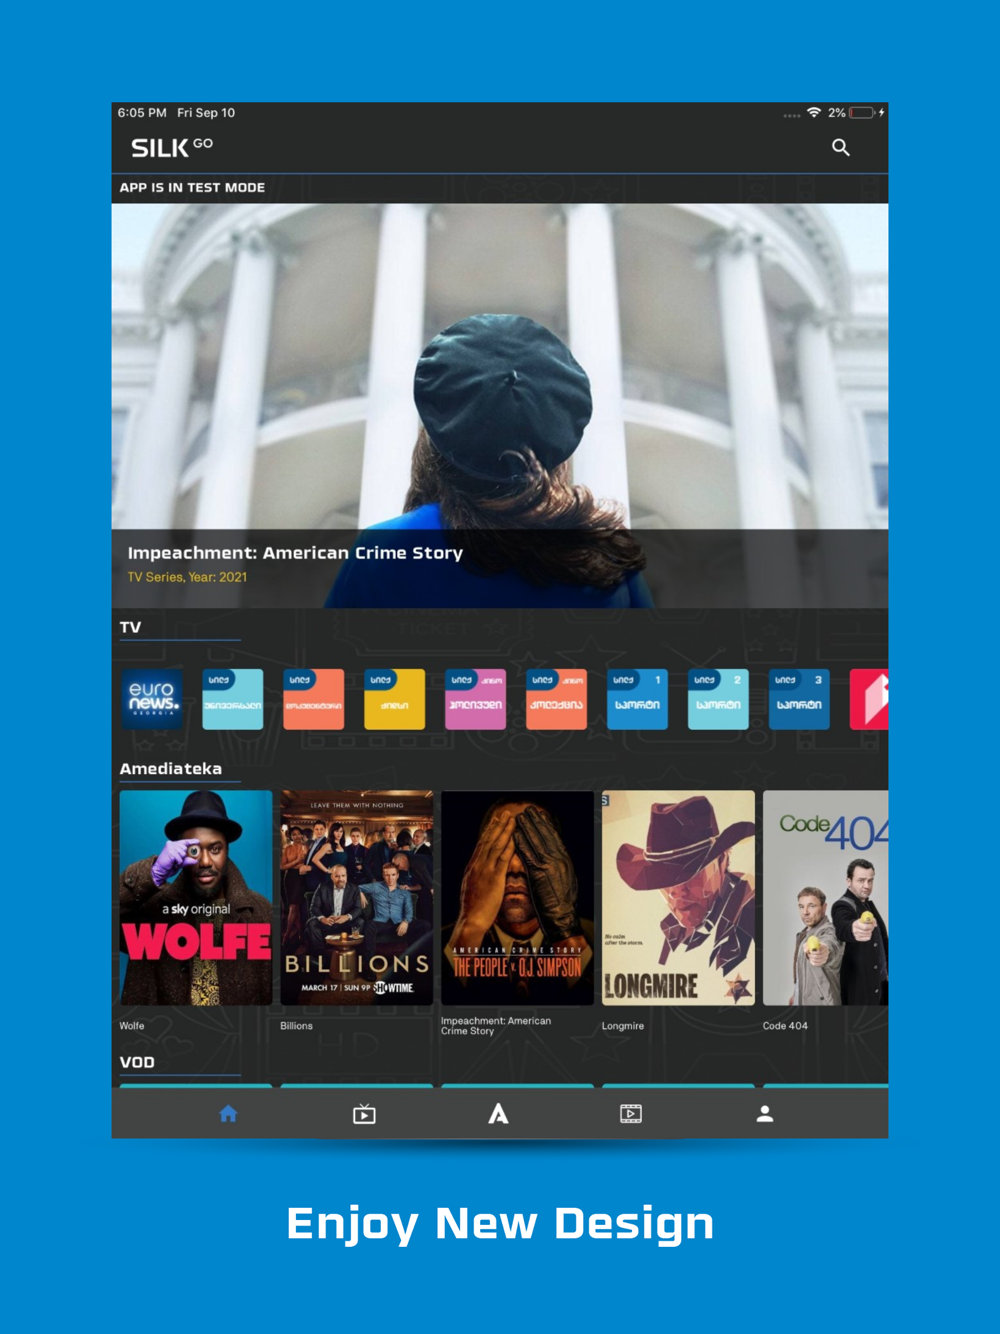Open the Billions poster
The image size is (1000, 1334).
(x=357, y=898)
